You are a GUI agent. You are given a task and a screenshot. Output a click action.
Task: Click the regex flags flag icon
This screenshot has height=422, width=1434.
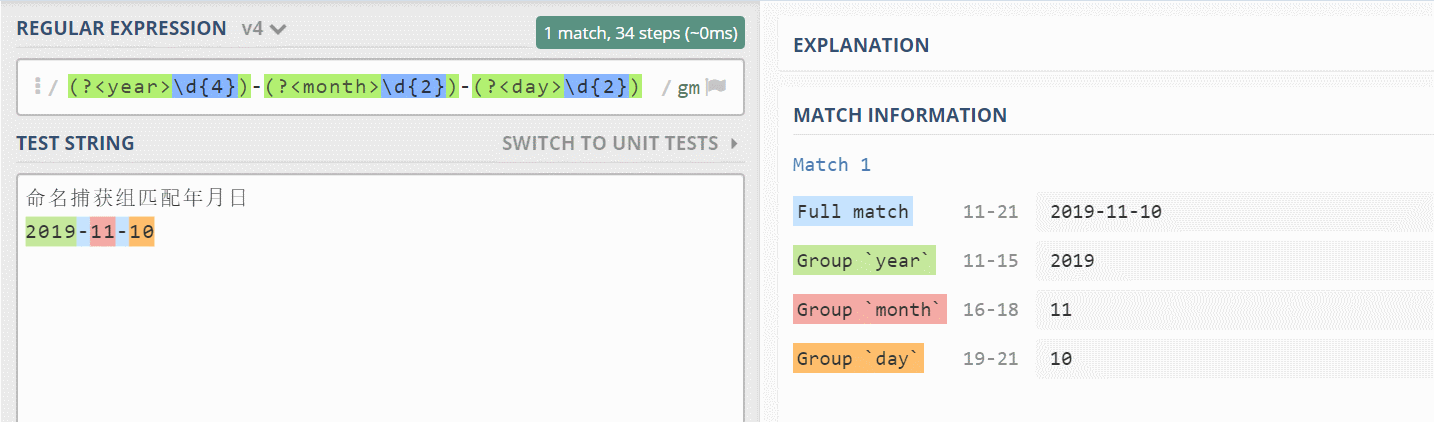pos(714,87)
